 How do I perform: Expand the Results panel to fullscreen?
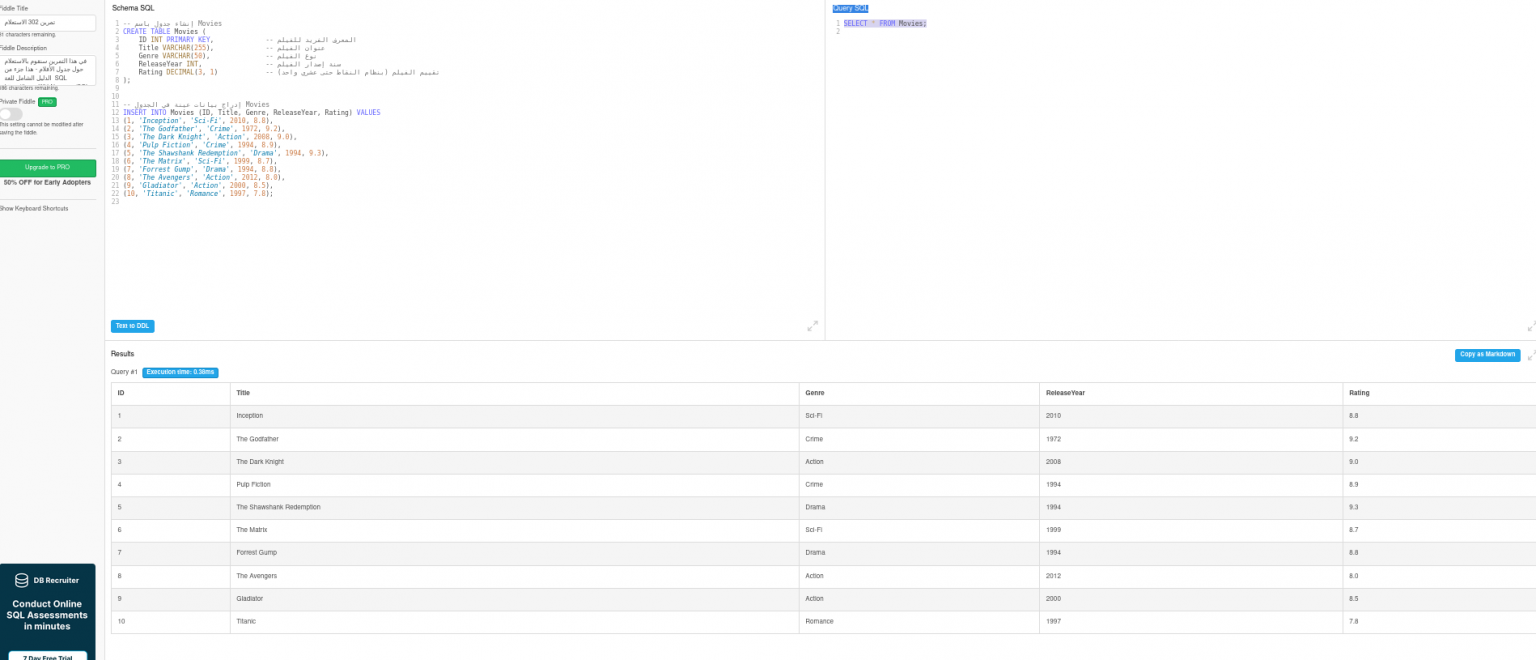click(x=1530, y=355)
